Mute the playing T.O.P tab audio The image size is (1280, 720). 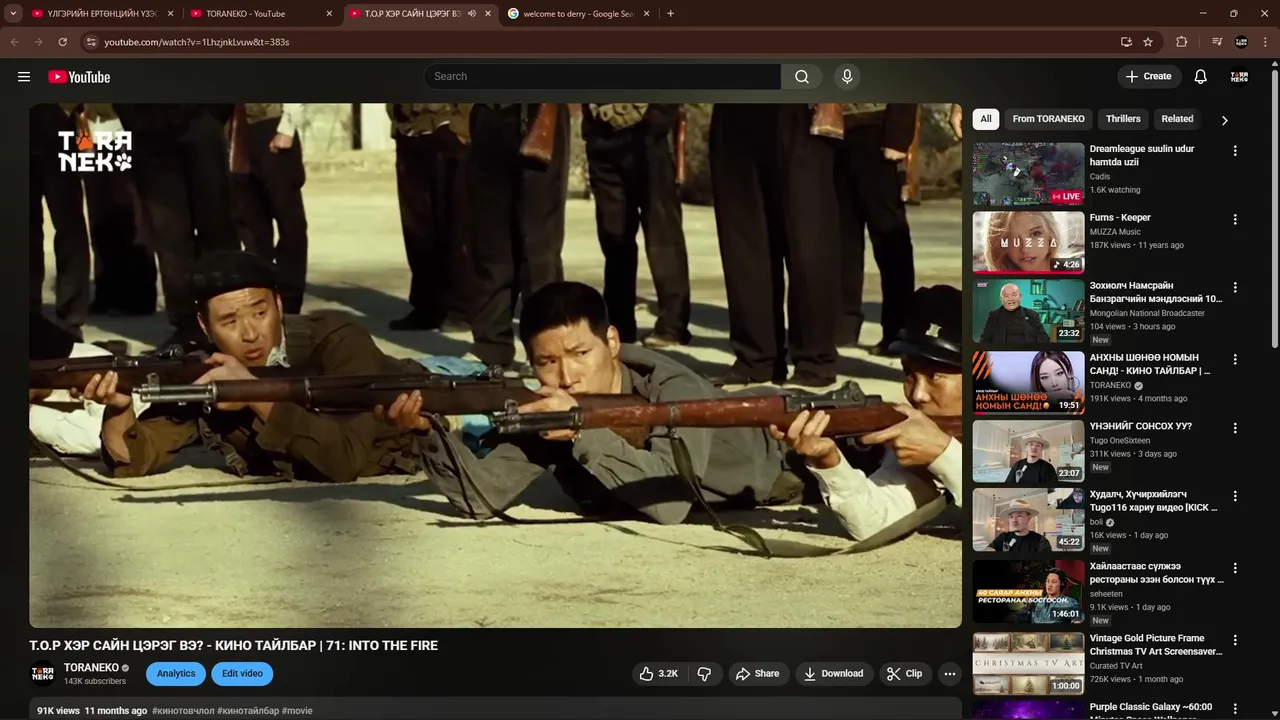[x=472, y=14]
